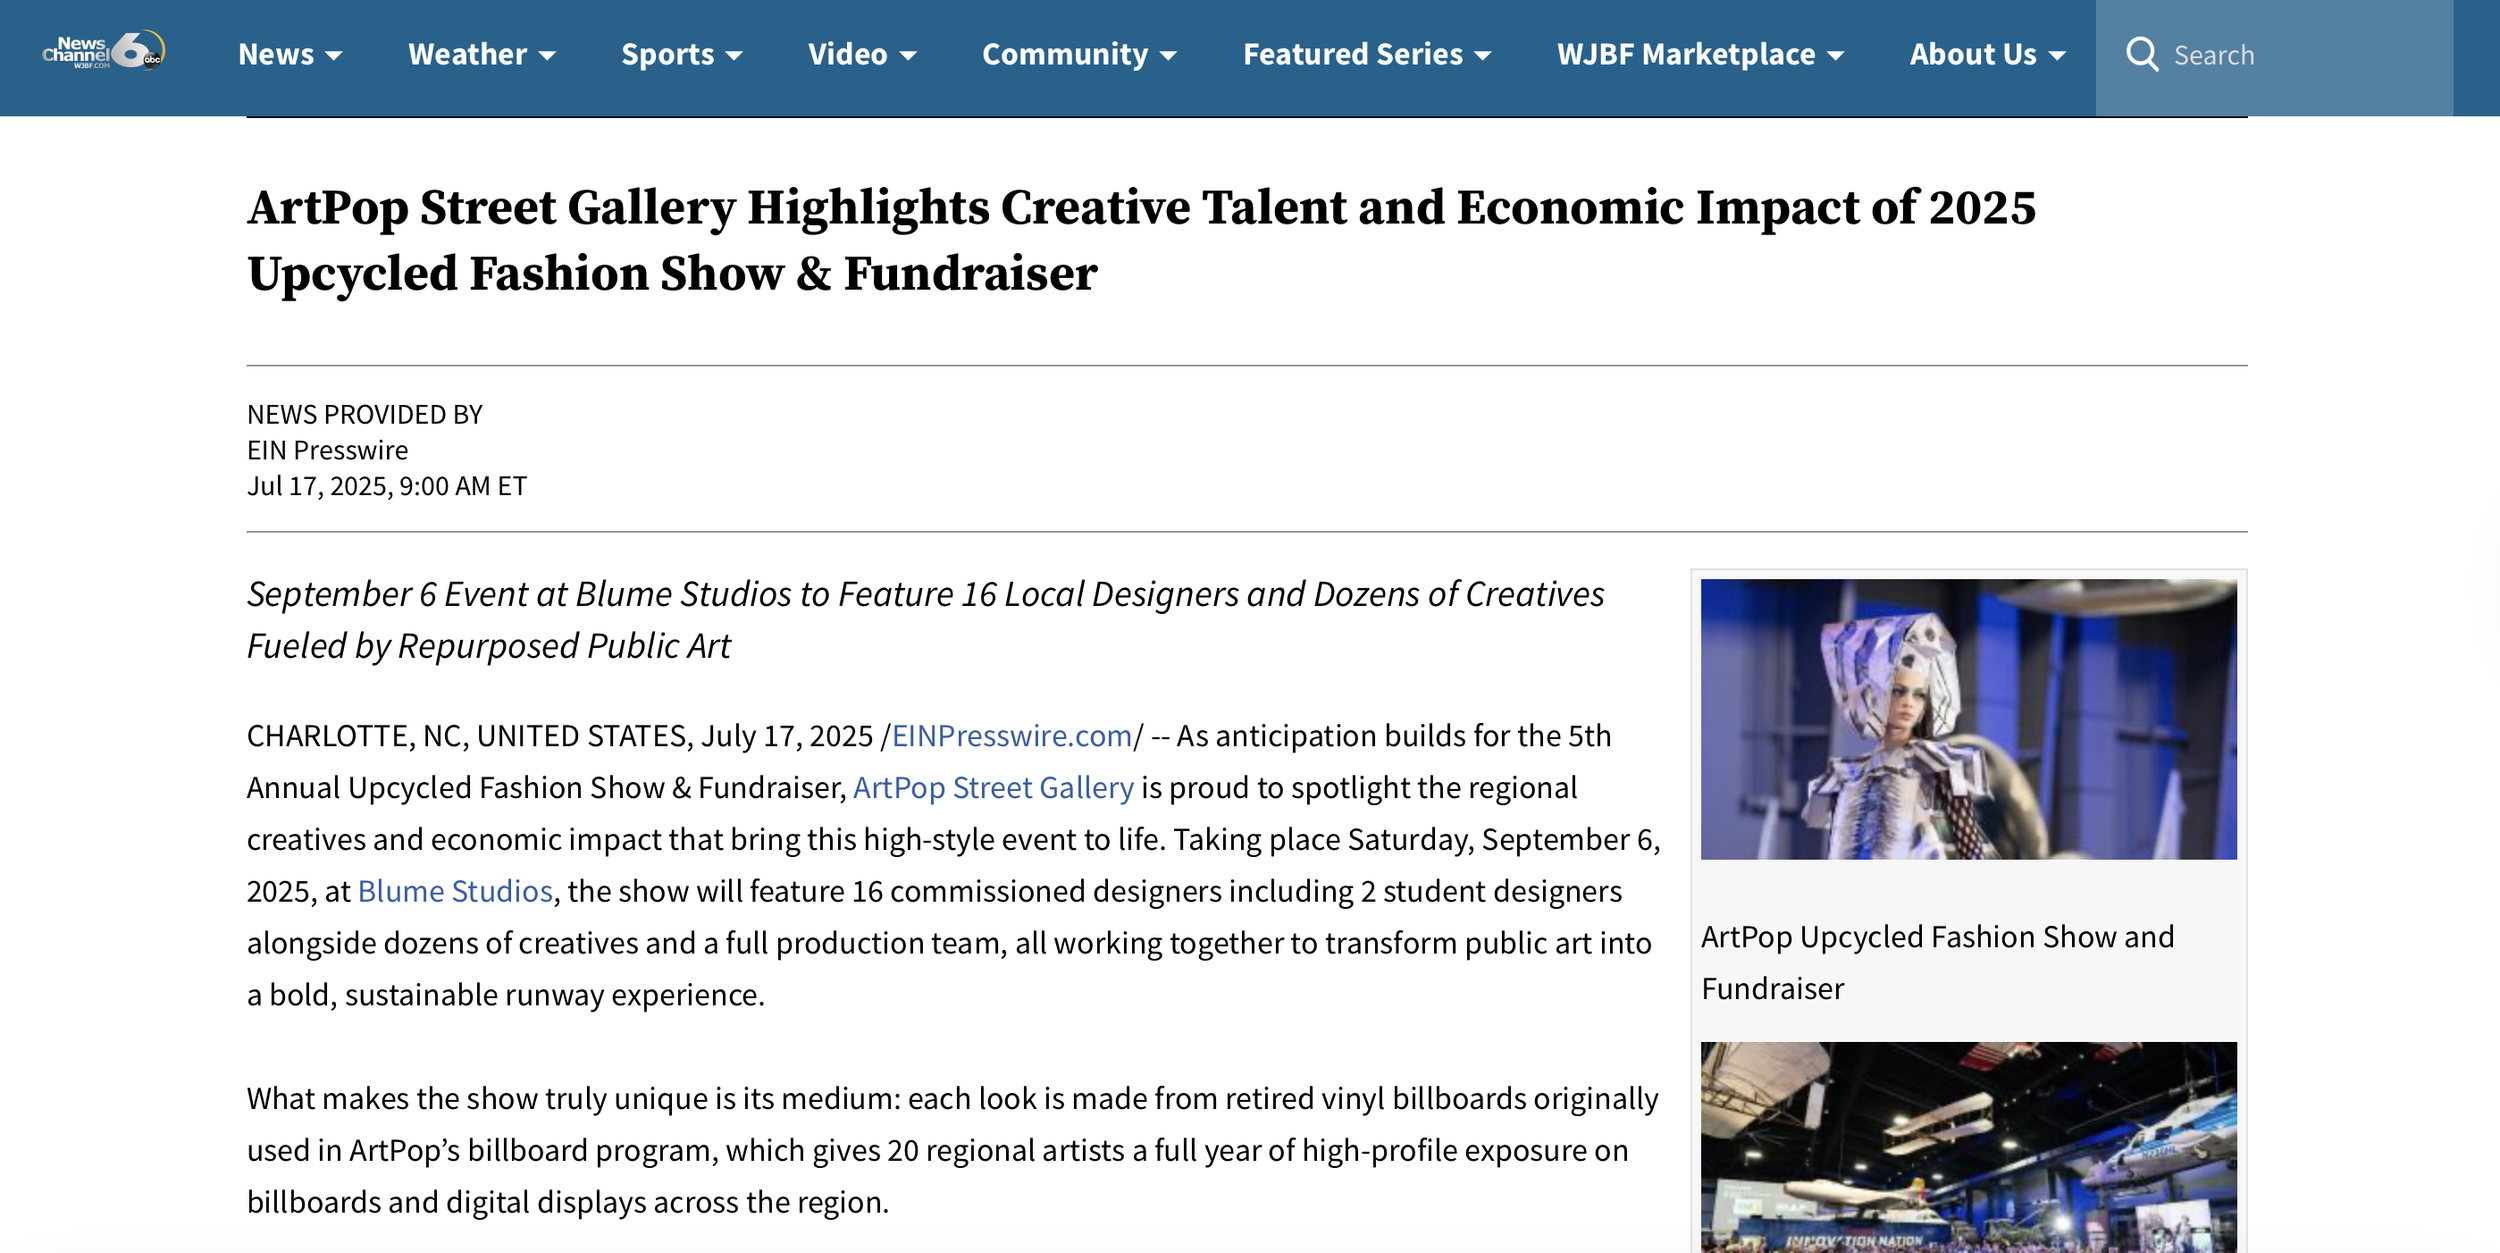Expand the News dropdown arrow

click(334, 56)
